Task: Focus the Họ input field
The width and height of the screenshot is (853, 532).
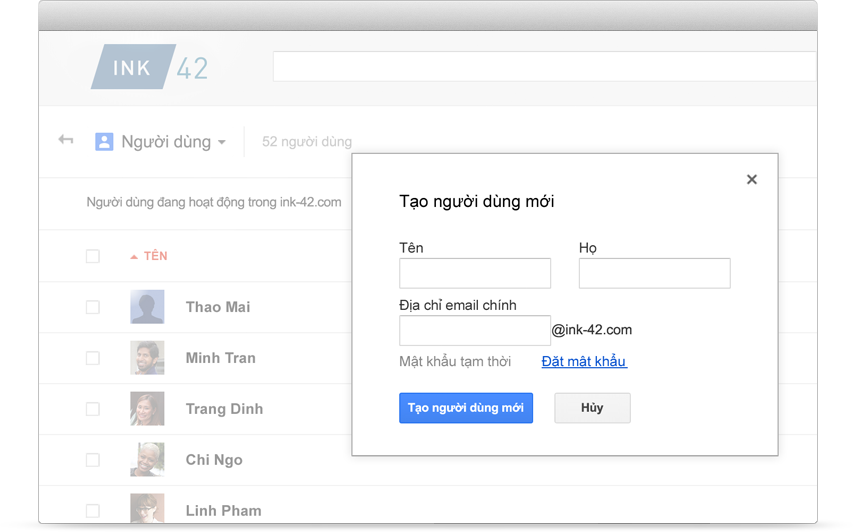Action: click(654, 273)
